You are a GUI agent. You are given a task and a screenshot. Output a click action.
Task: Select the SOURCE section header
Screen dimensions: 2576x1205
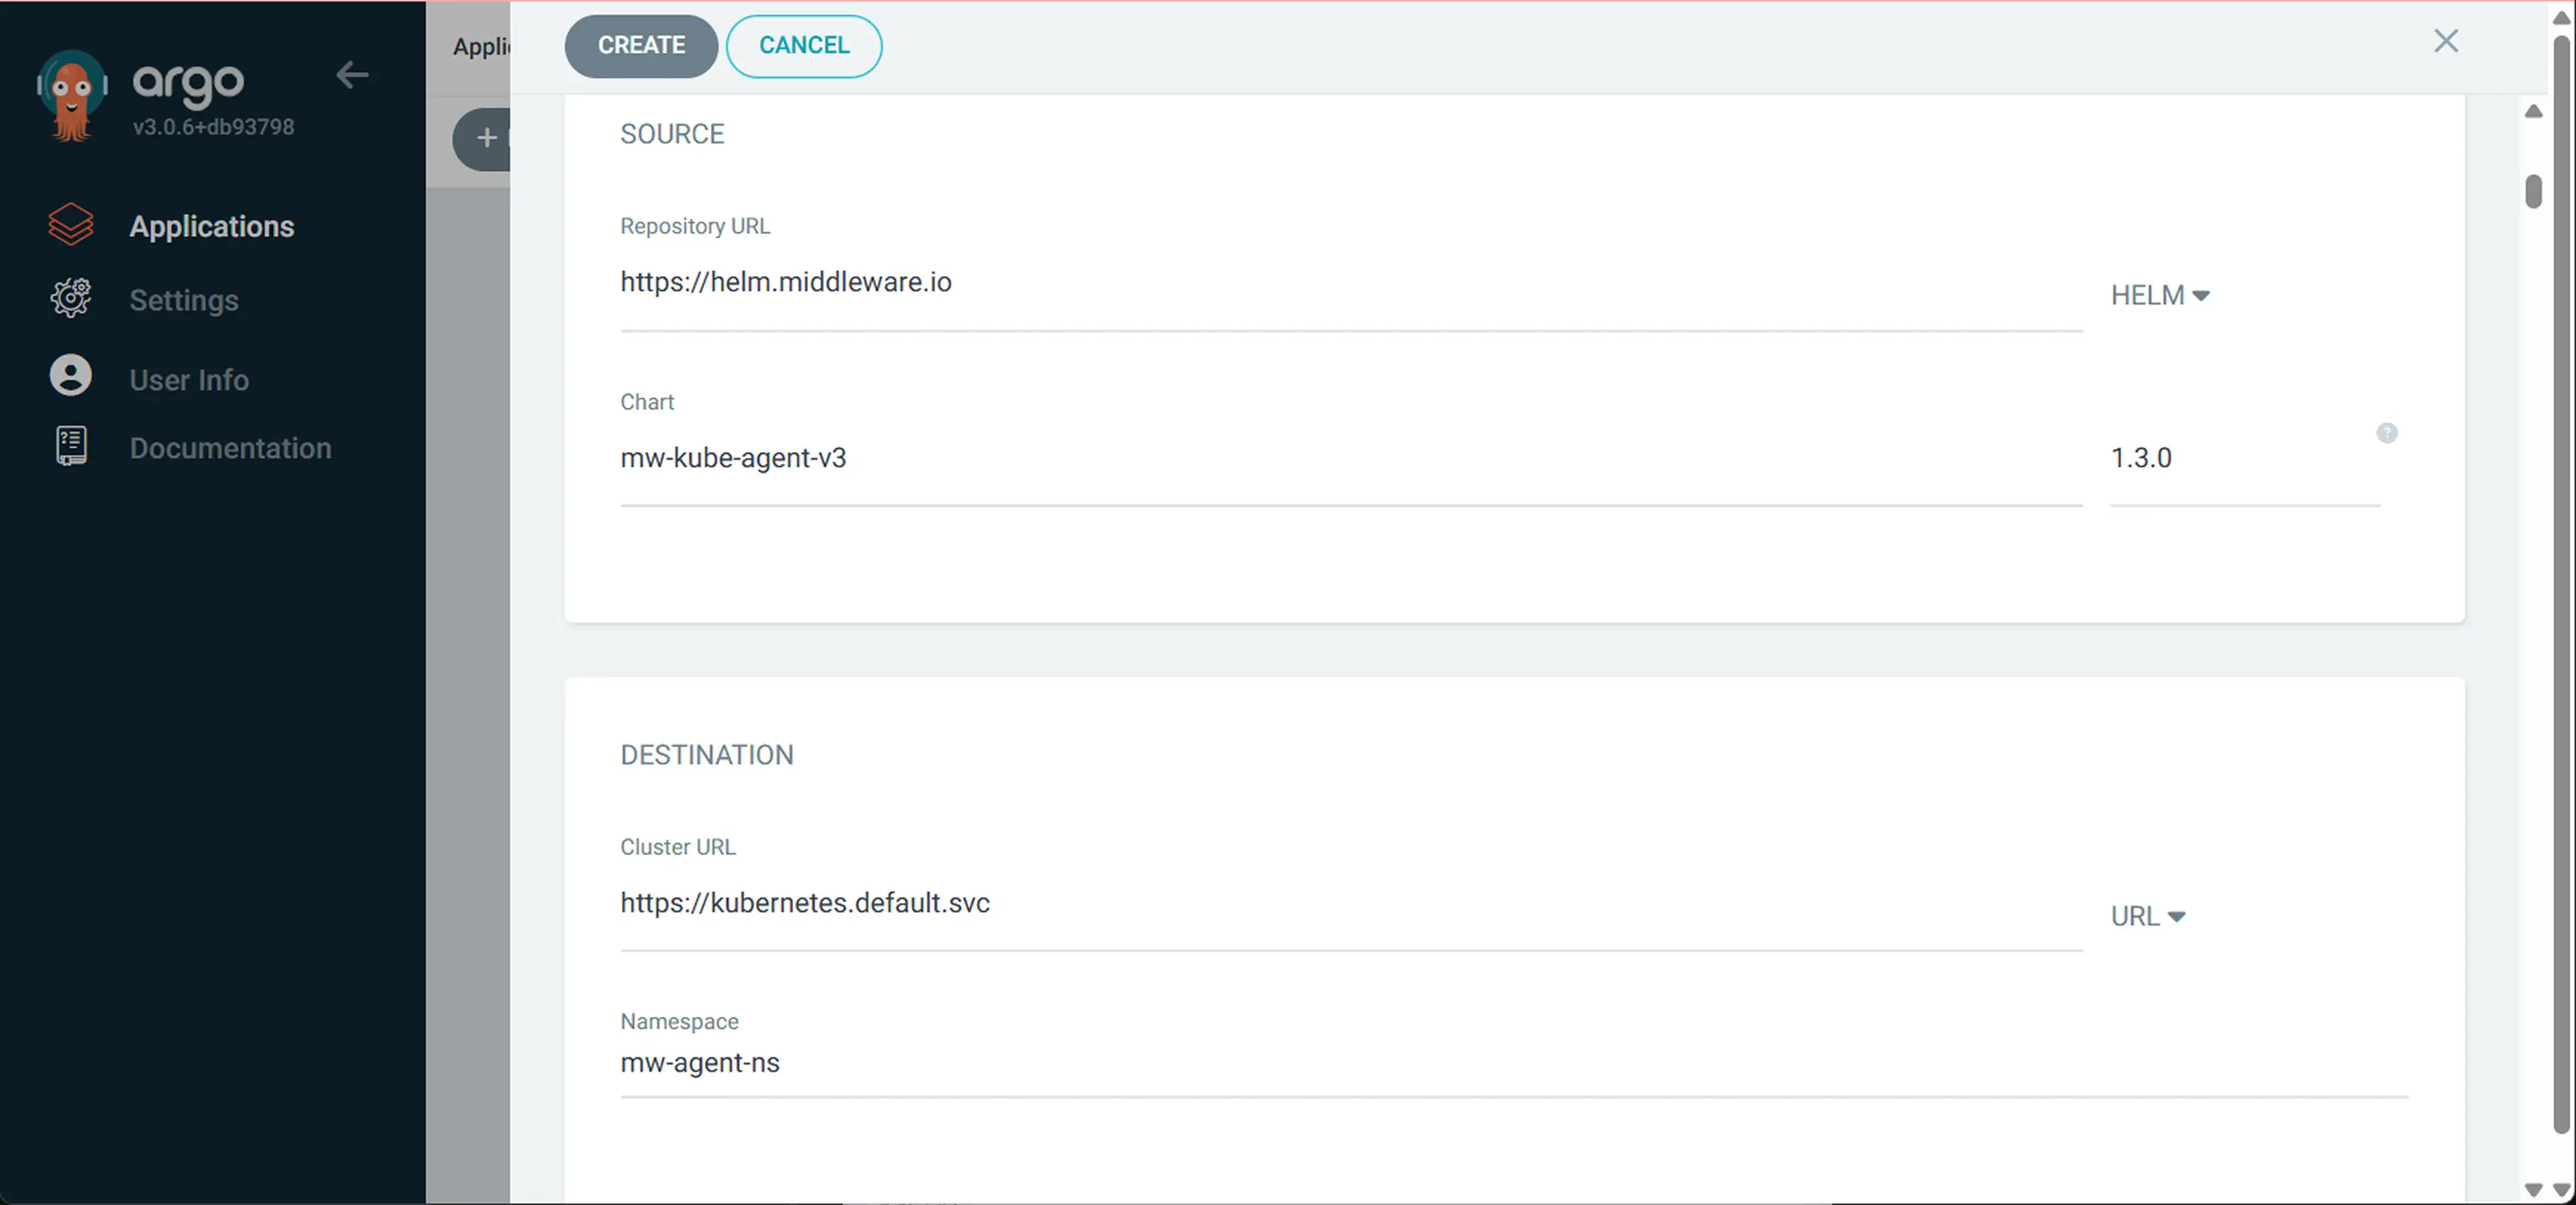pyautogui.click(x=672, y=133)
